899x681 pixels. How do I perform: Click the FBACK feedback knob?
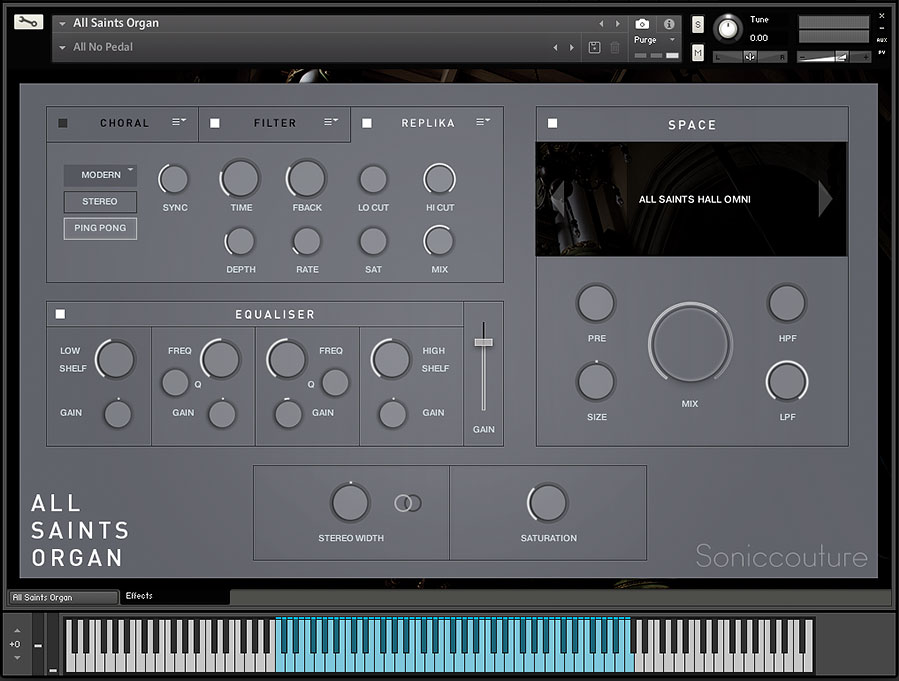pyautogui.click(x=307, y=179)
